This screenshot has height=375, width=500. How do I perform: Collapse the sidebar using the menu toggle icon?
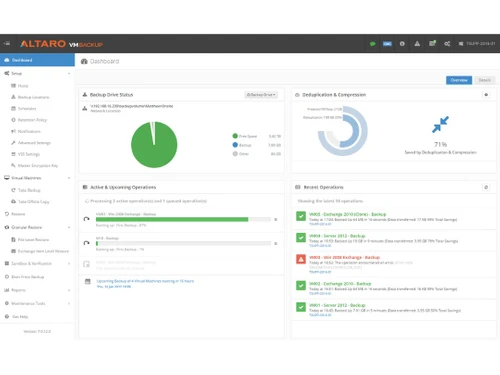(7, 43)
